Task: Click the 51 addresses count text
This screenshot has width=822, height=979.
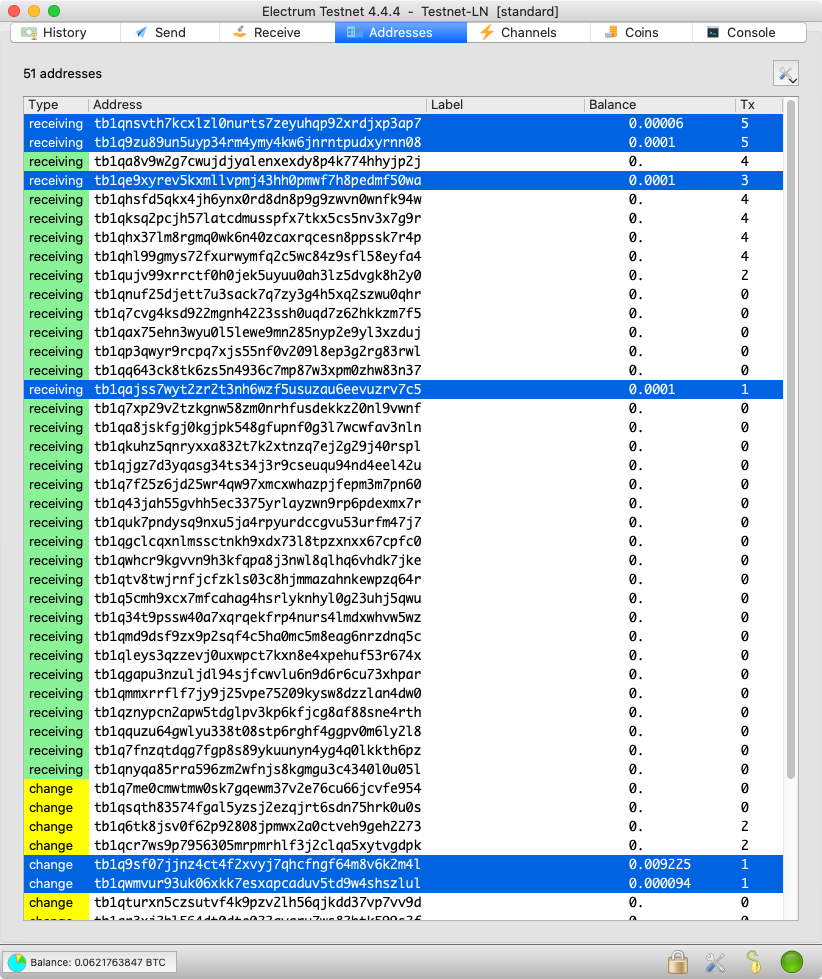Action: [62, 74]
